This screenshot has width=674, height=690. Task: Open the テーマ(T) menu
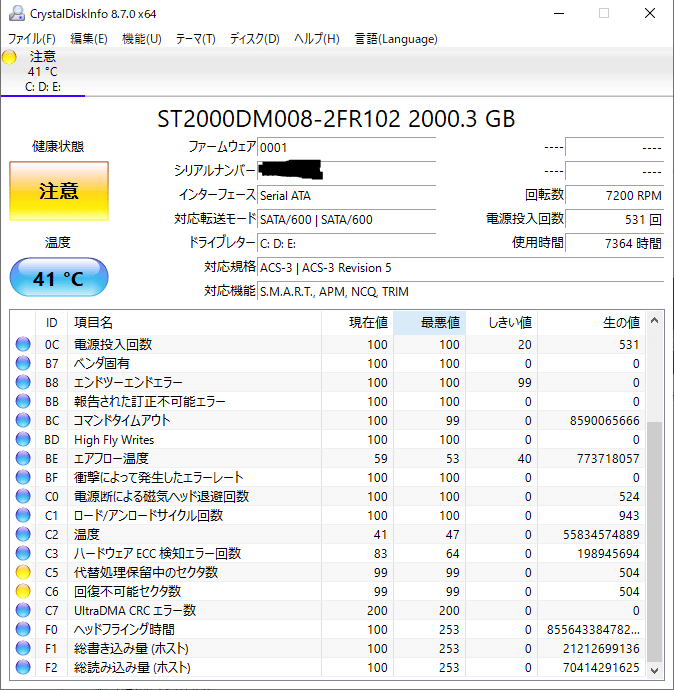196,39
